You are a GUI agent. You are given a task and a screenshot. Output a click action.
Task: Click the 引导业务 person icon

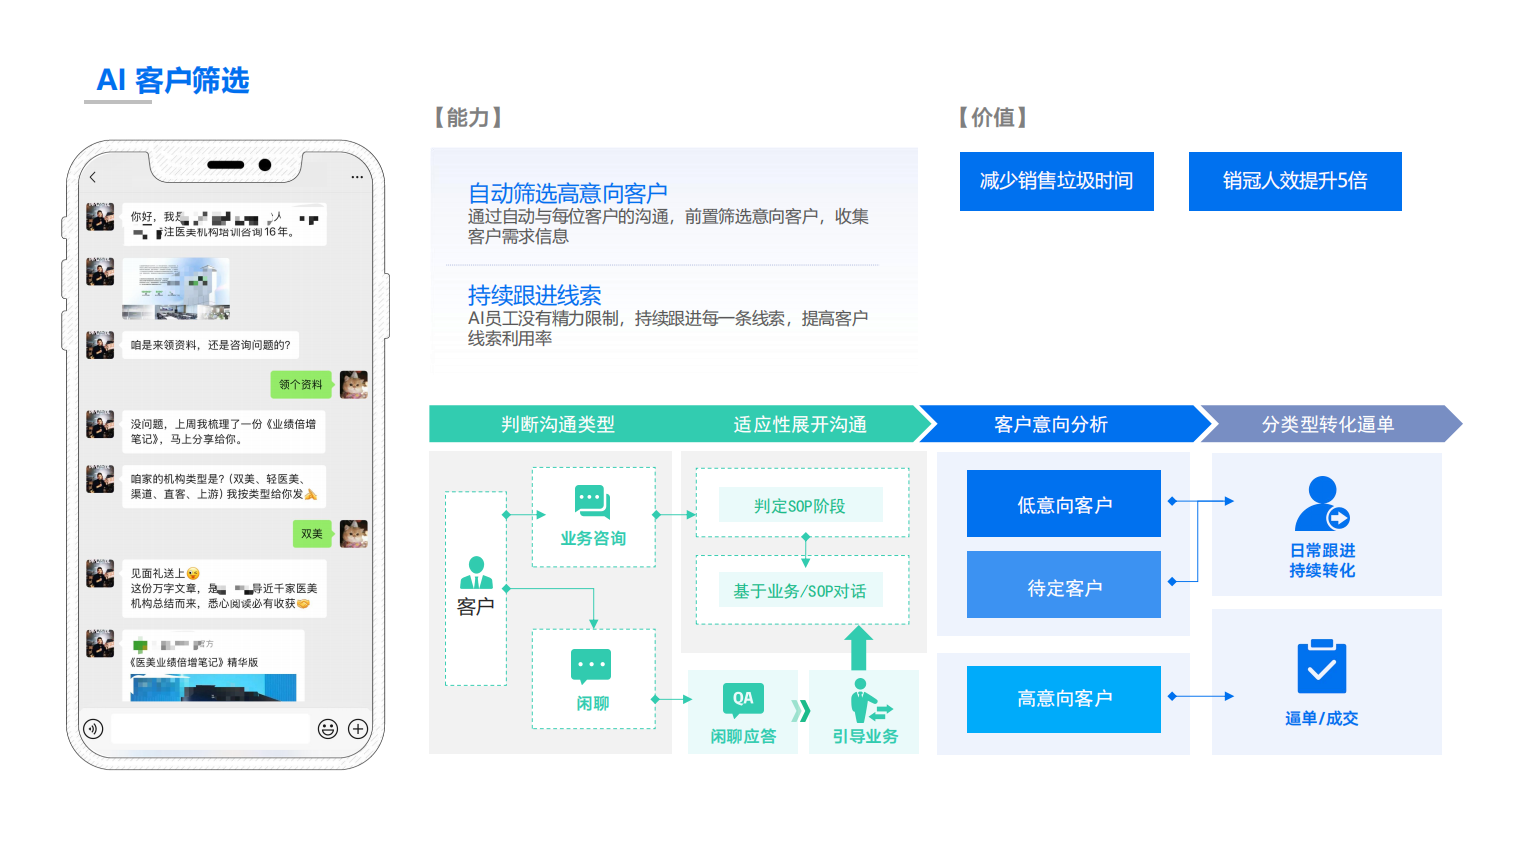coord(865,701)
